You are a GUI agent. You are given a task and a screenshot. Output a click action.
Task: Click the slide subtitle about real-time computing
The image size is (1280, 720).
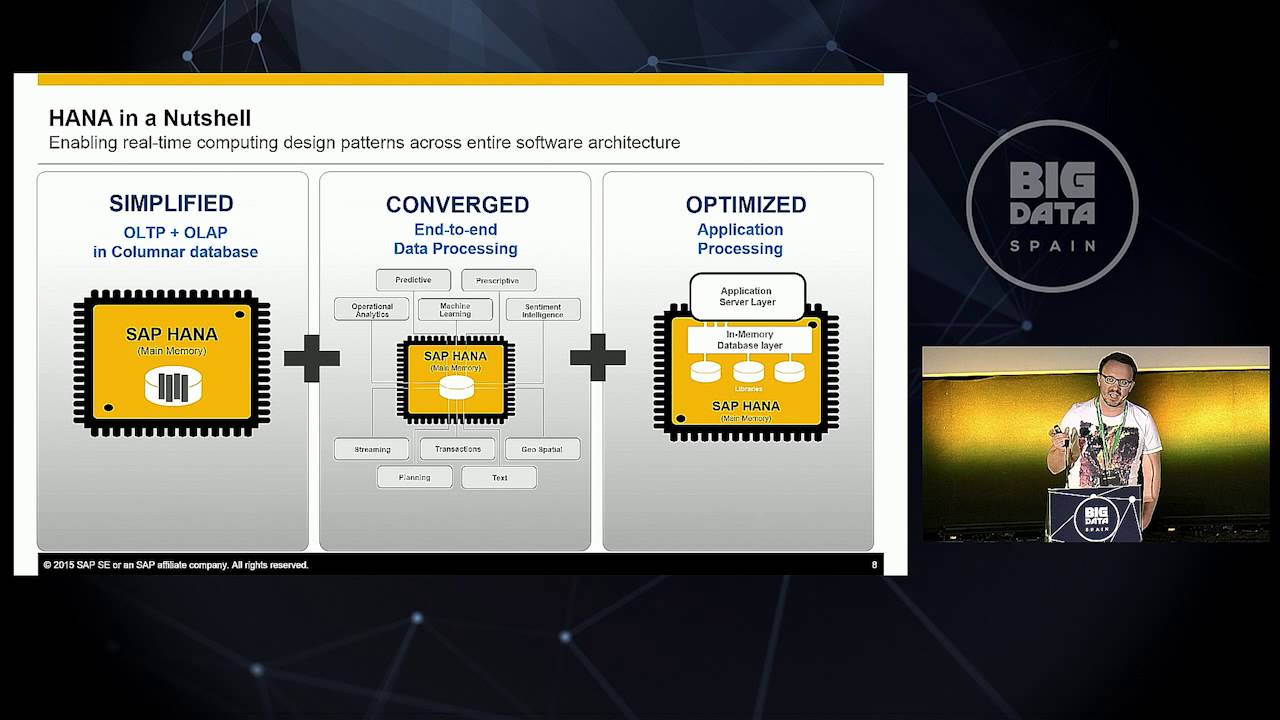point(364,142)
